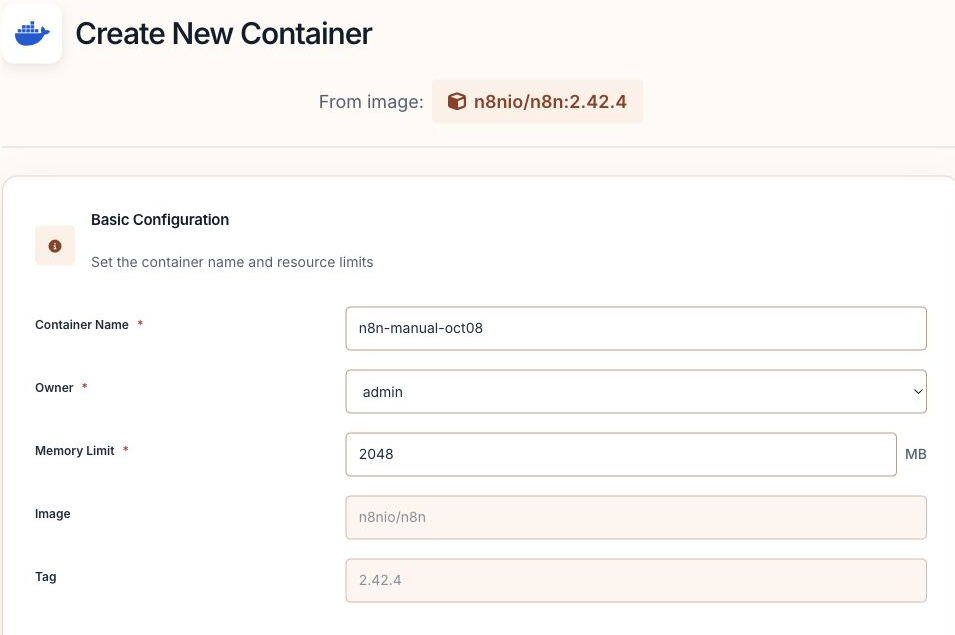Click the Container Name label
955x635 pixels.
click(x=82, y=325)
